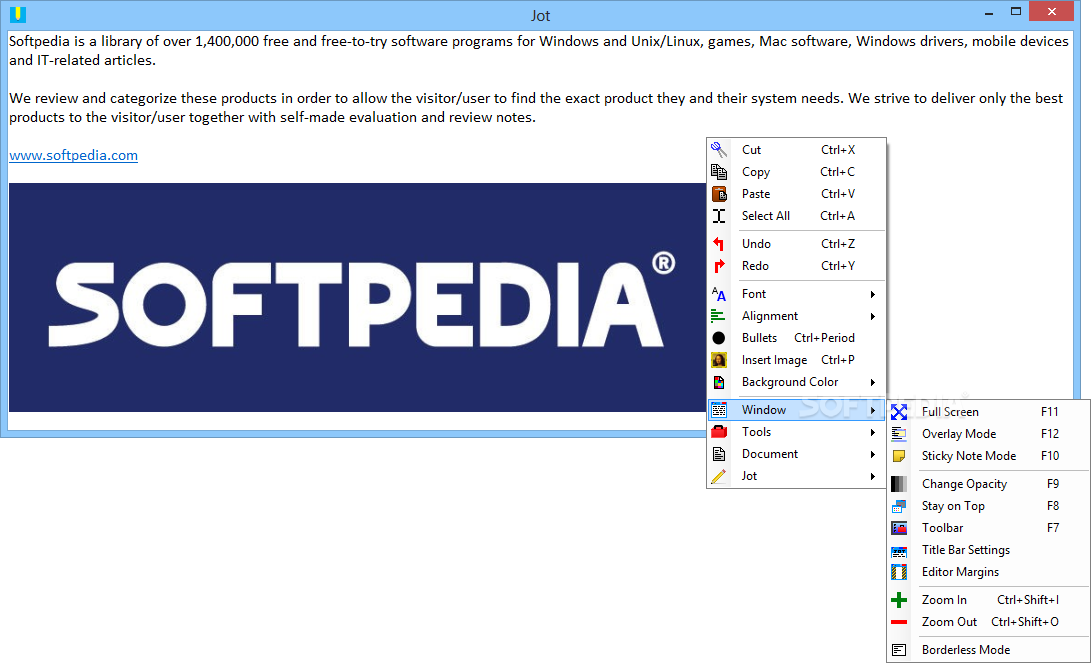Click the Jot window title text
Viewport: 1091px width, 663px height.
click(x=541, y=15)
